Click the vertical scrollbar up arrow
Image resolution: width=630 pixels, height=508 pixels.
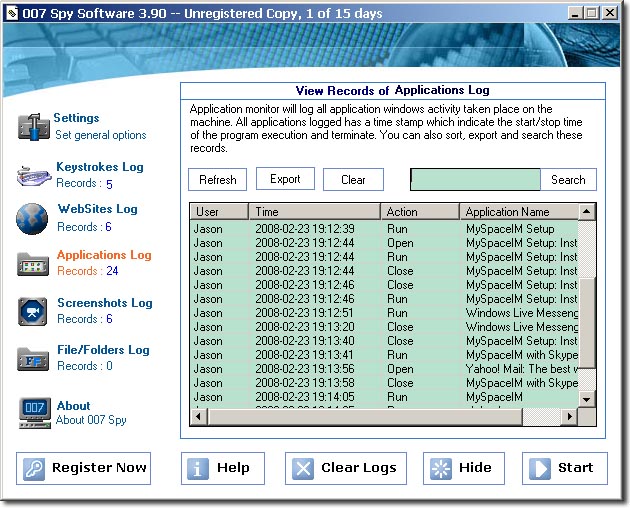tap(587, 211)
